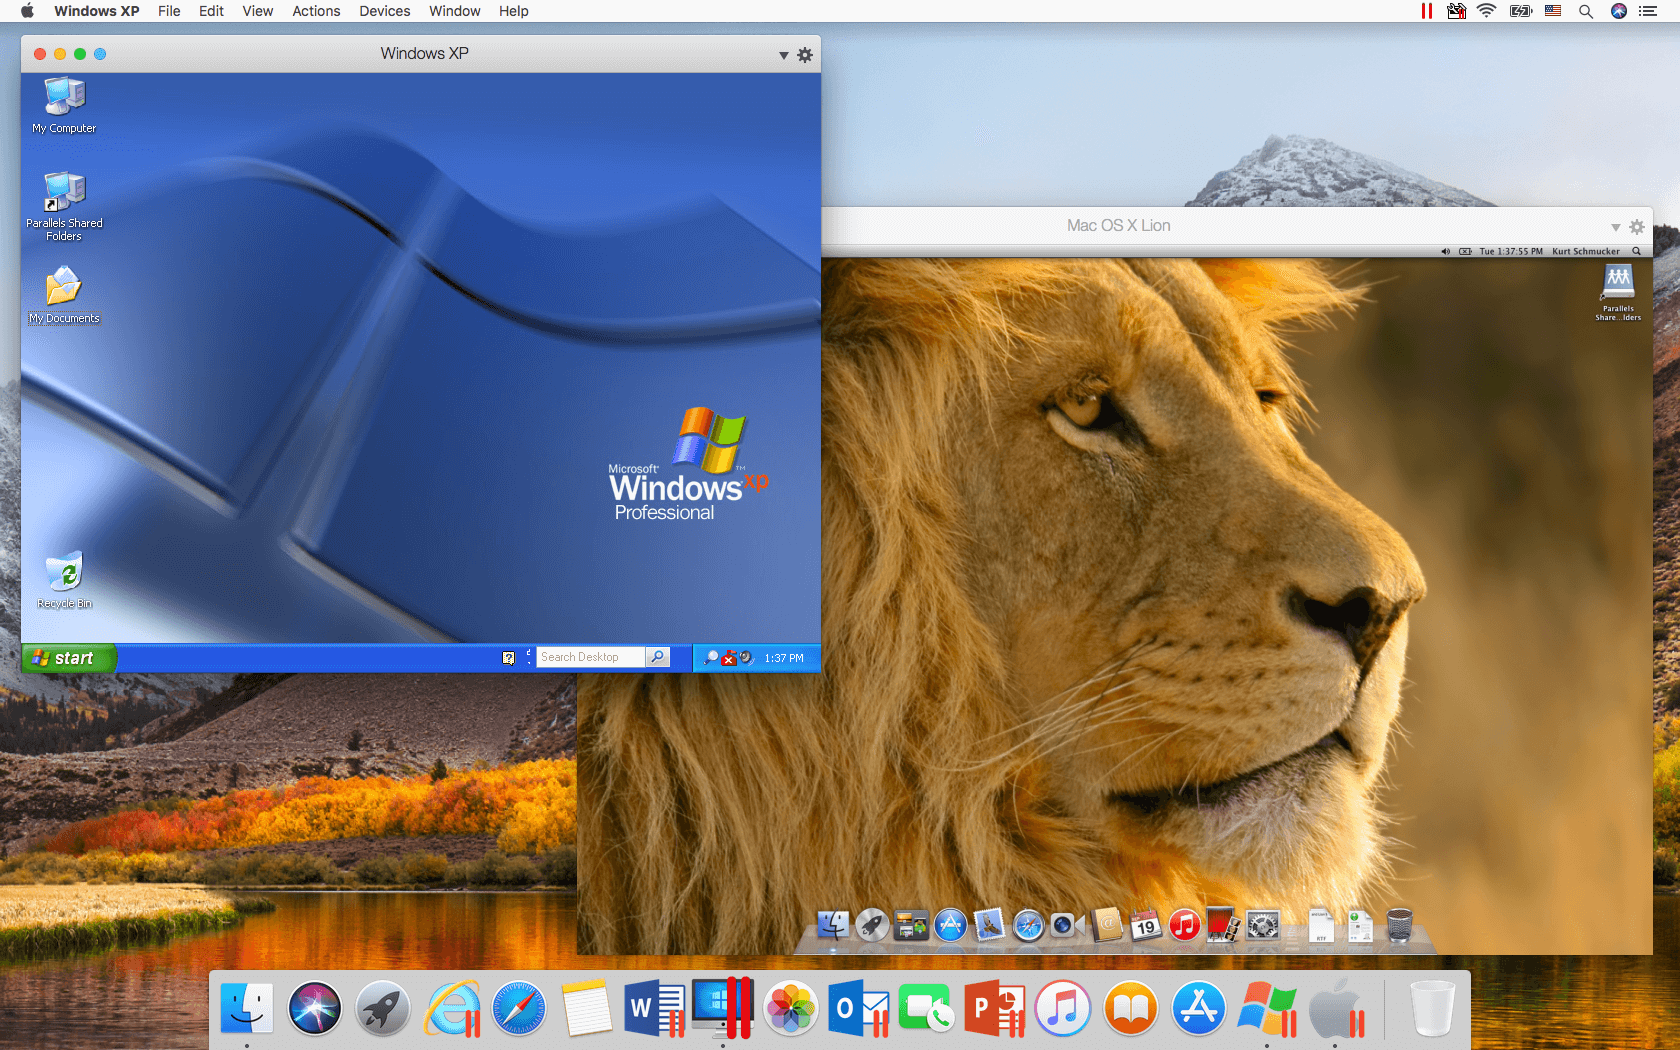Viewport: 1680px width, 1050px height.
Task: Open System Preferences in the Lion VM dock
Action: click(x=1262, y=925)
